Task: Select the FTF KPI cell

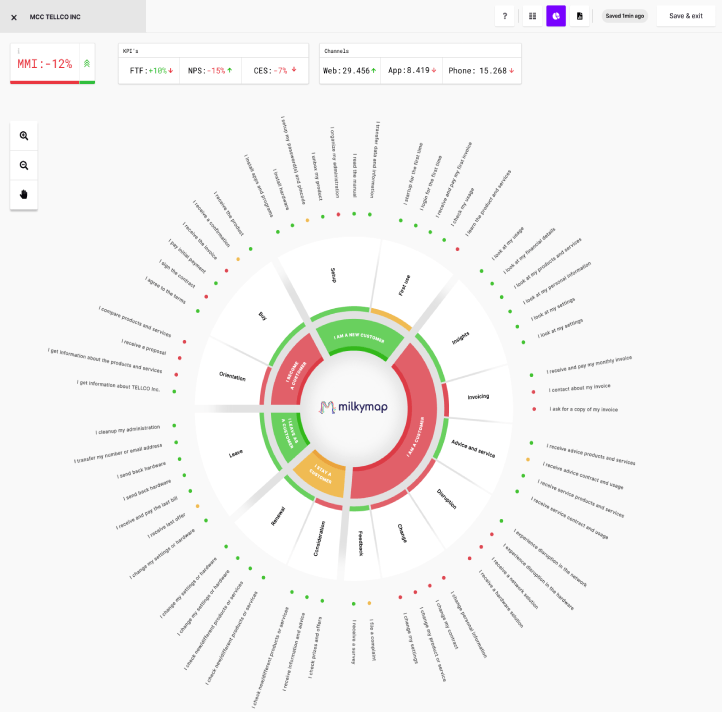Action: coord(151,70)
